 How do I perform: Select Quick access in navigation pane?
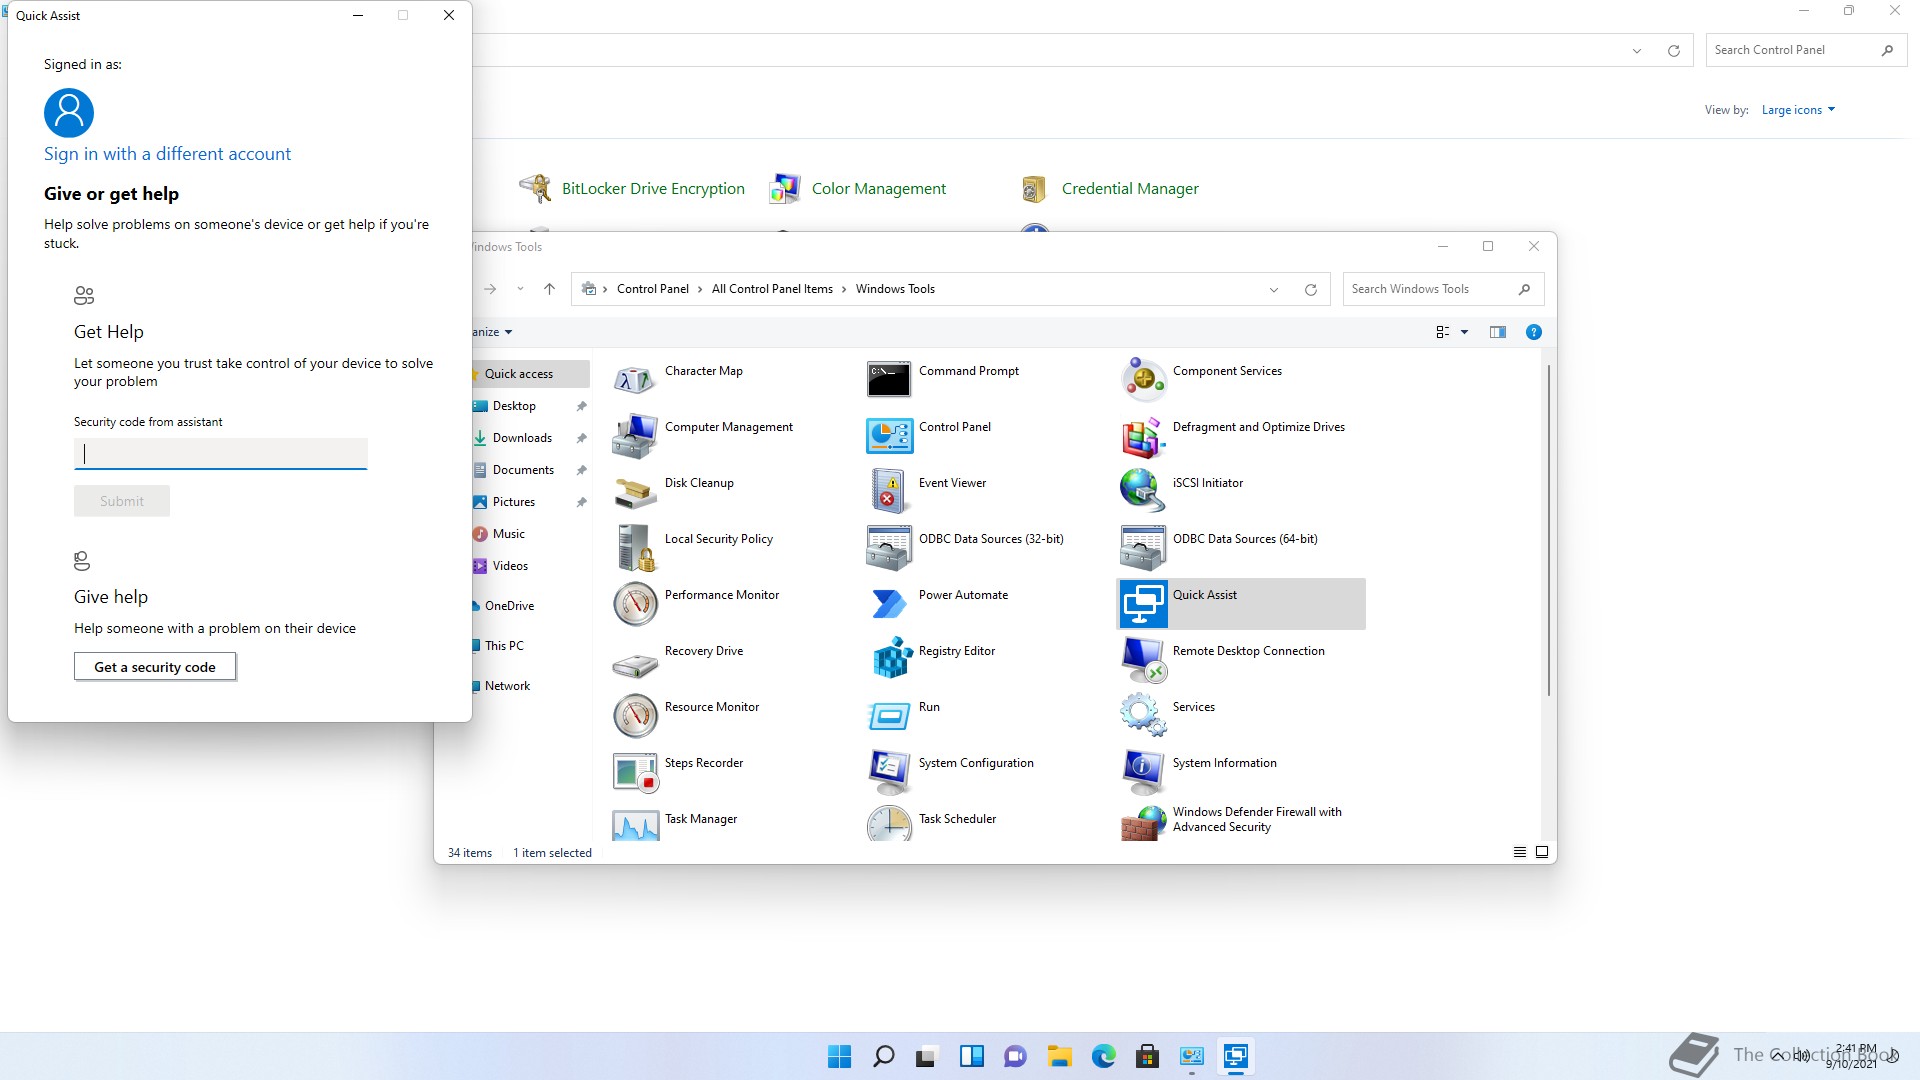click(x=529, y=374)
